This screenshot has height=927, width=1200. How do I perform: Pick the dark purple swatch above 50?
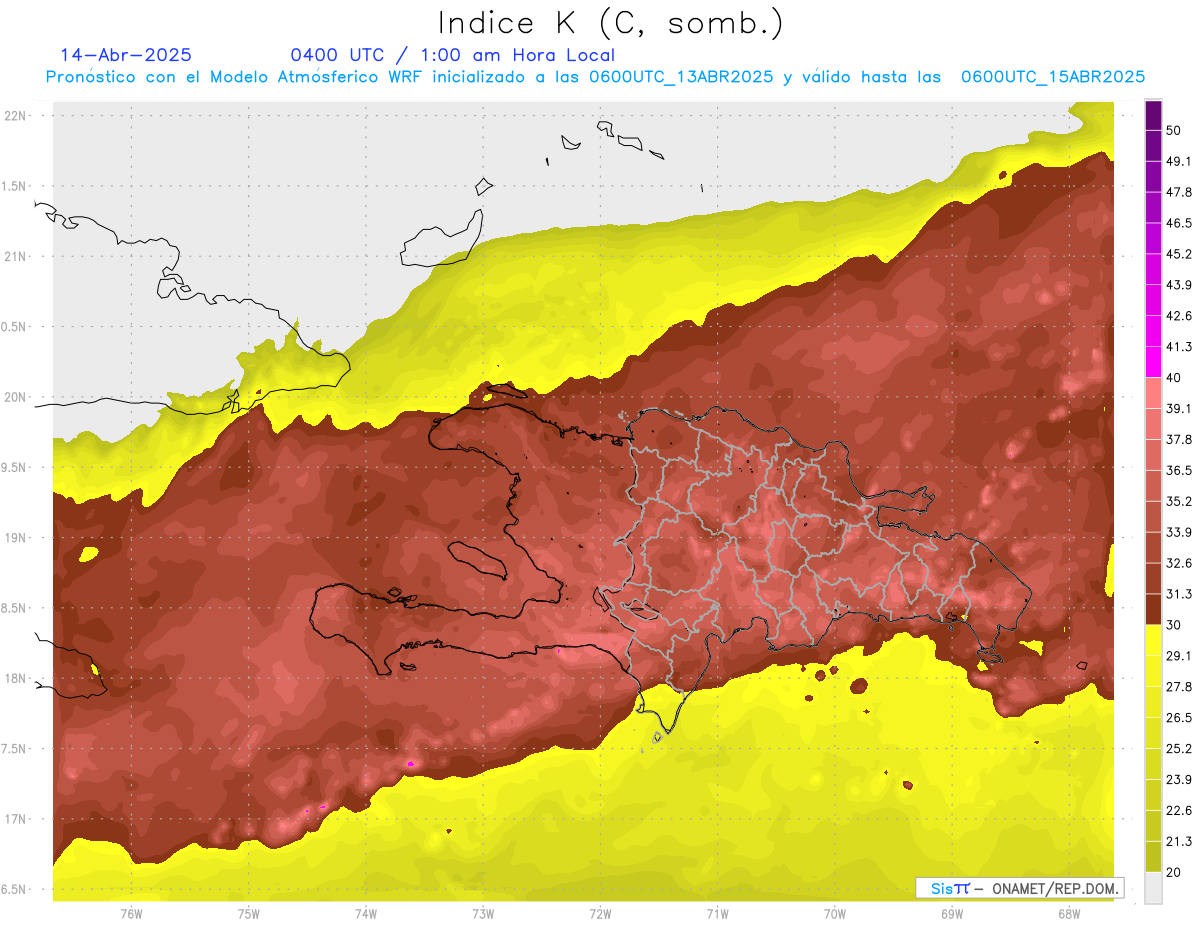click(1153, 116)
